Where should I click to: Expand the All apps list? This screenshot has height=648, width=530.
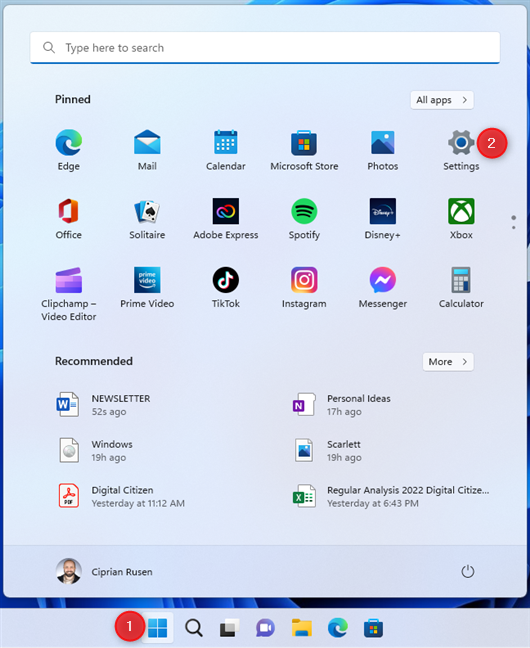click(442, 100)
